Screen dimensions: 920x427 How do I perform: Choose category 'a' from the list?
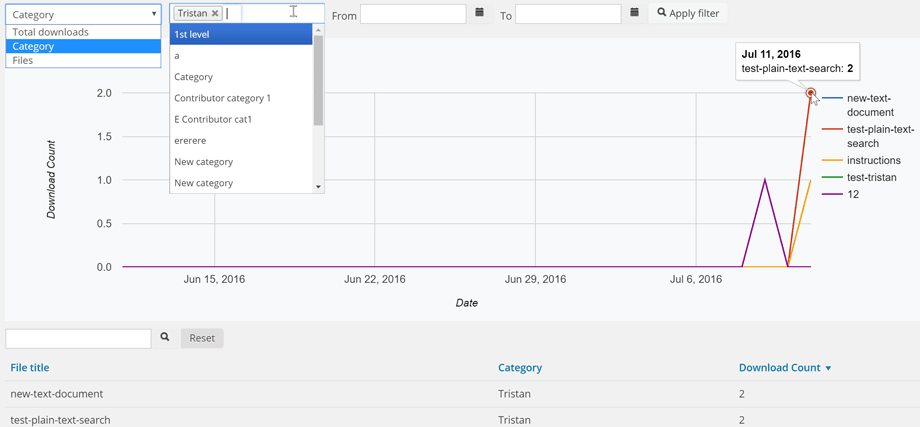[x=241, y=56]
